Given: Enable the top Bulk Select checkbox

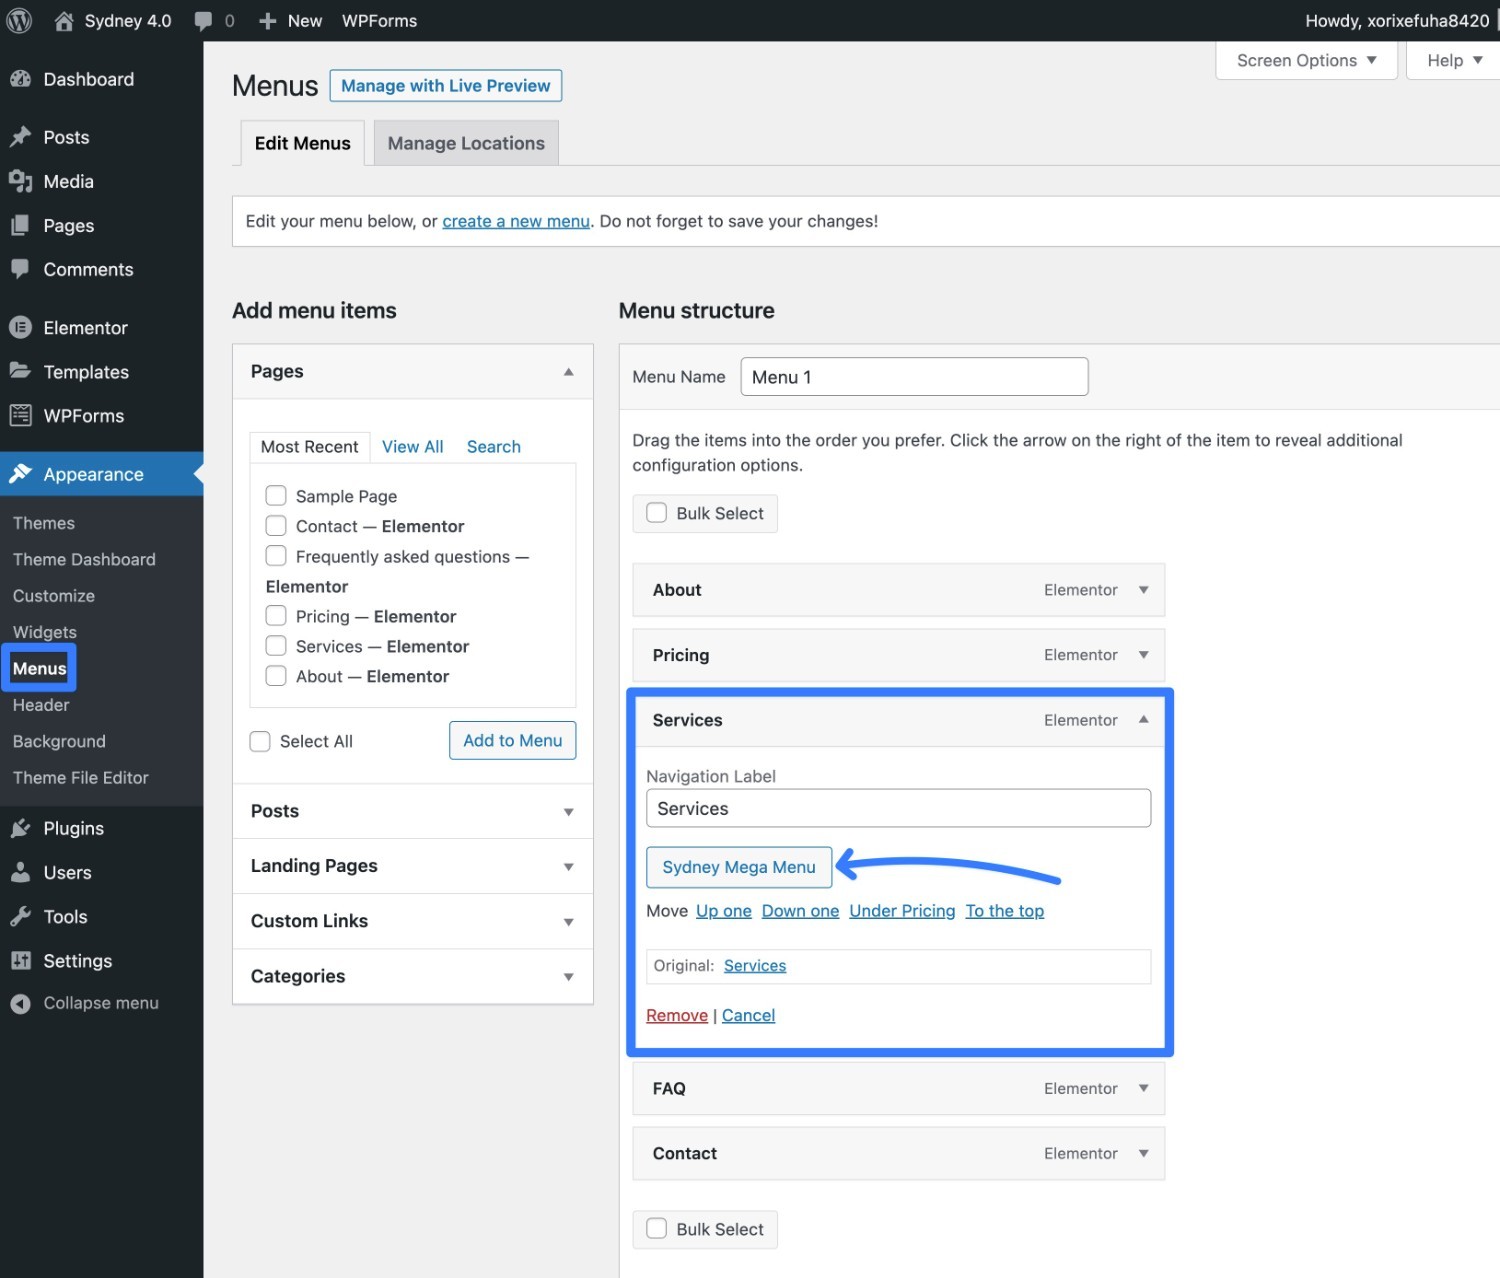Looking at the screenshot, I should pos(657,513).
